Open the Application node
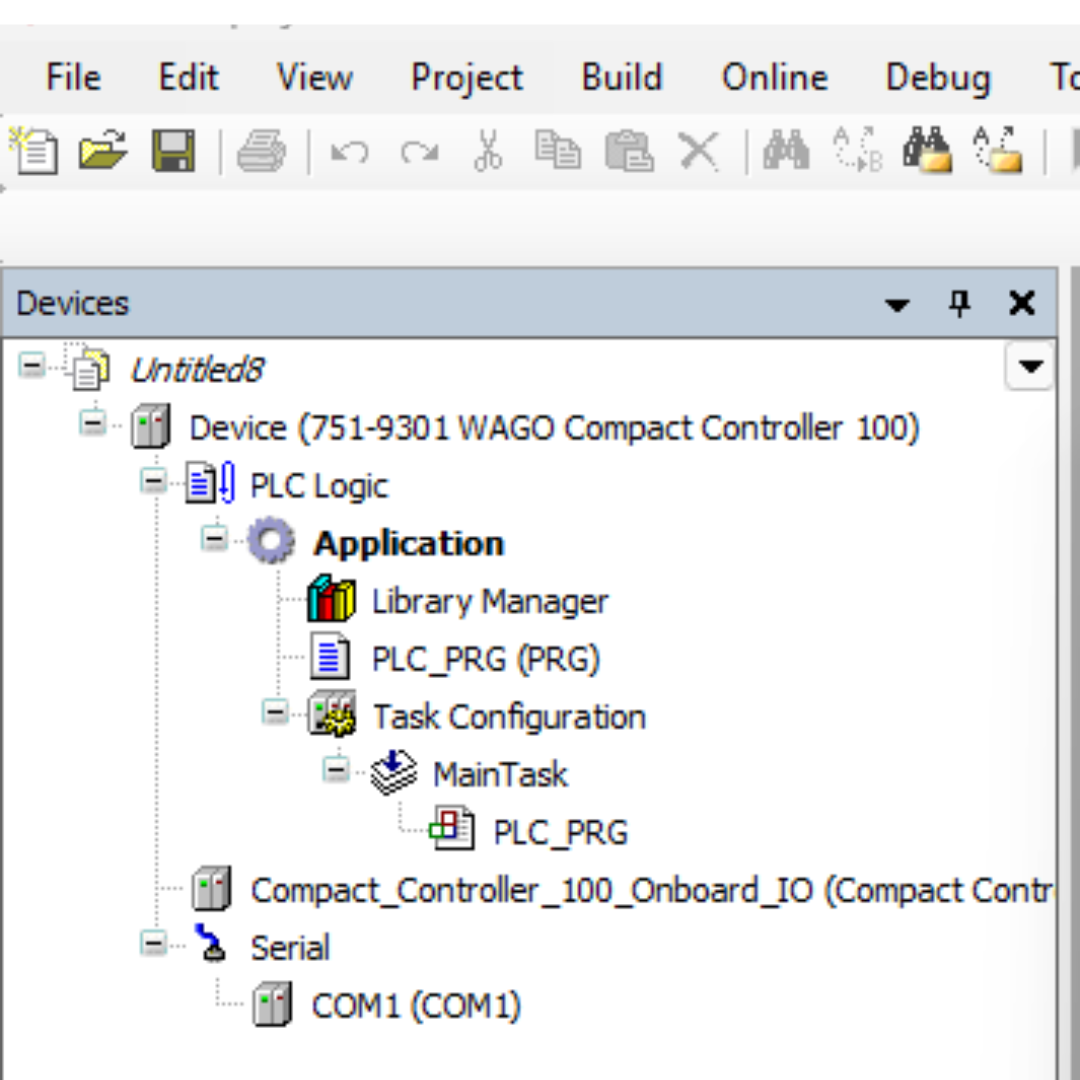 (x=408, y=542)
